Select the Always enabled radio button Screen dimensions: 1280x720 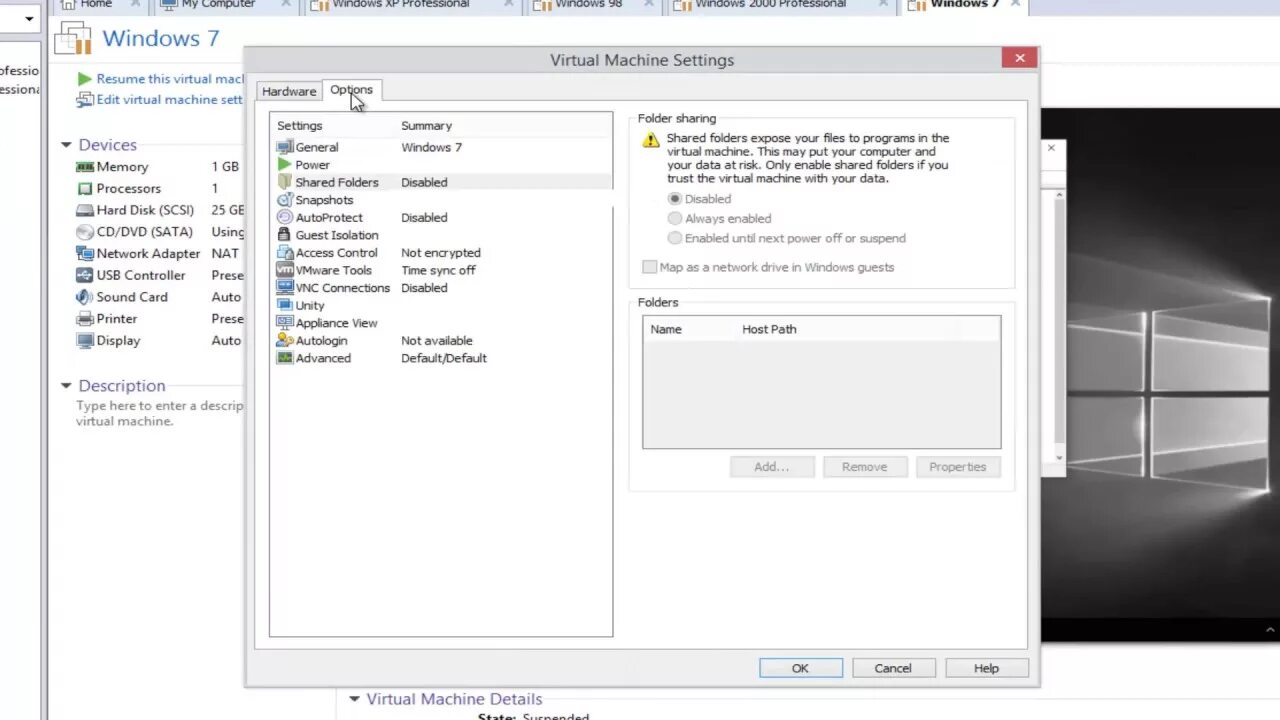click(x=674, y=218)
